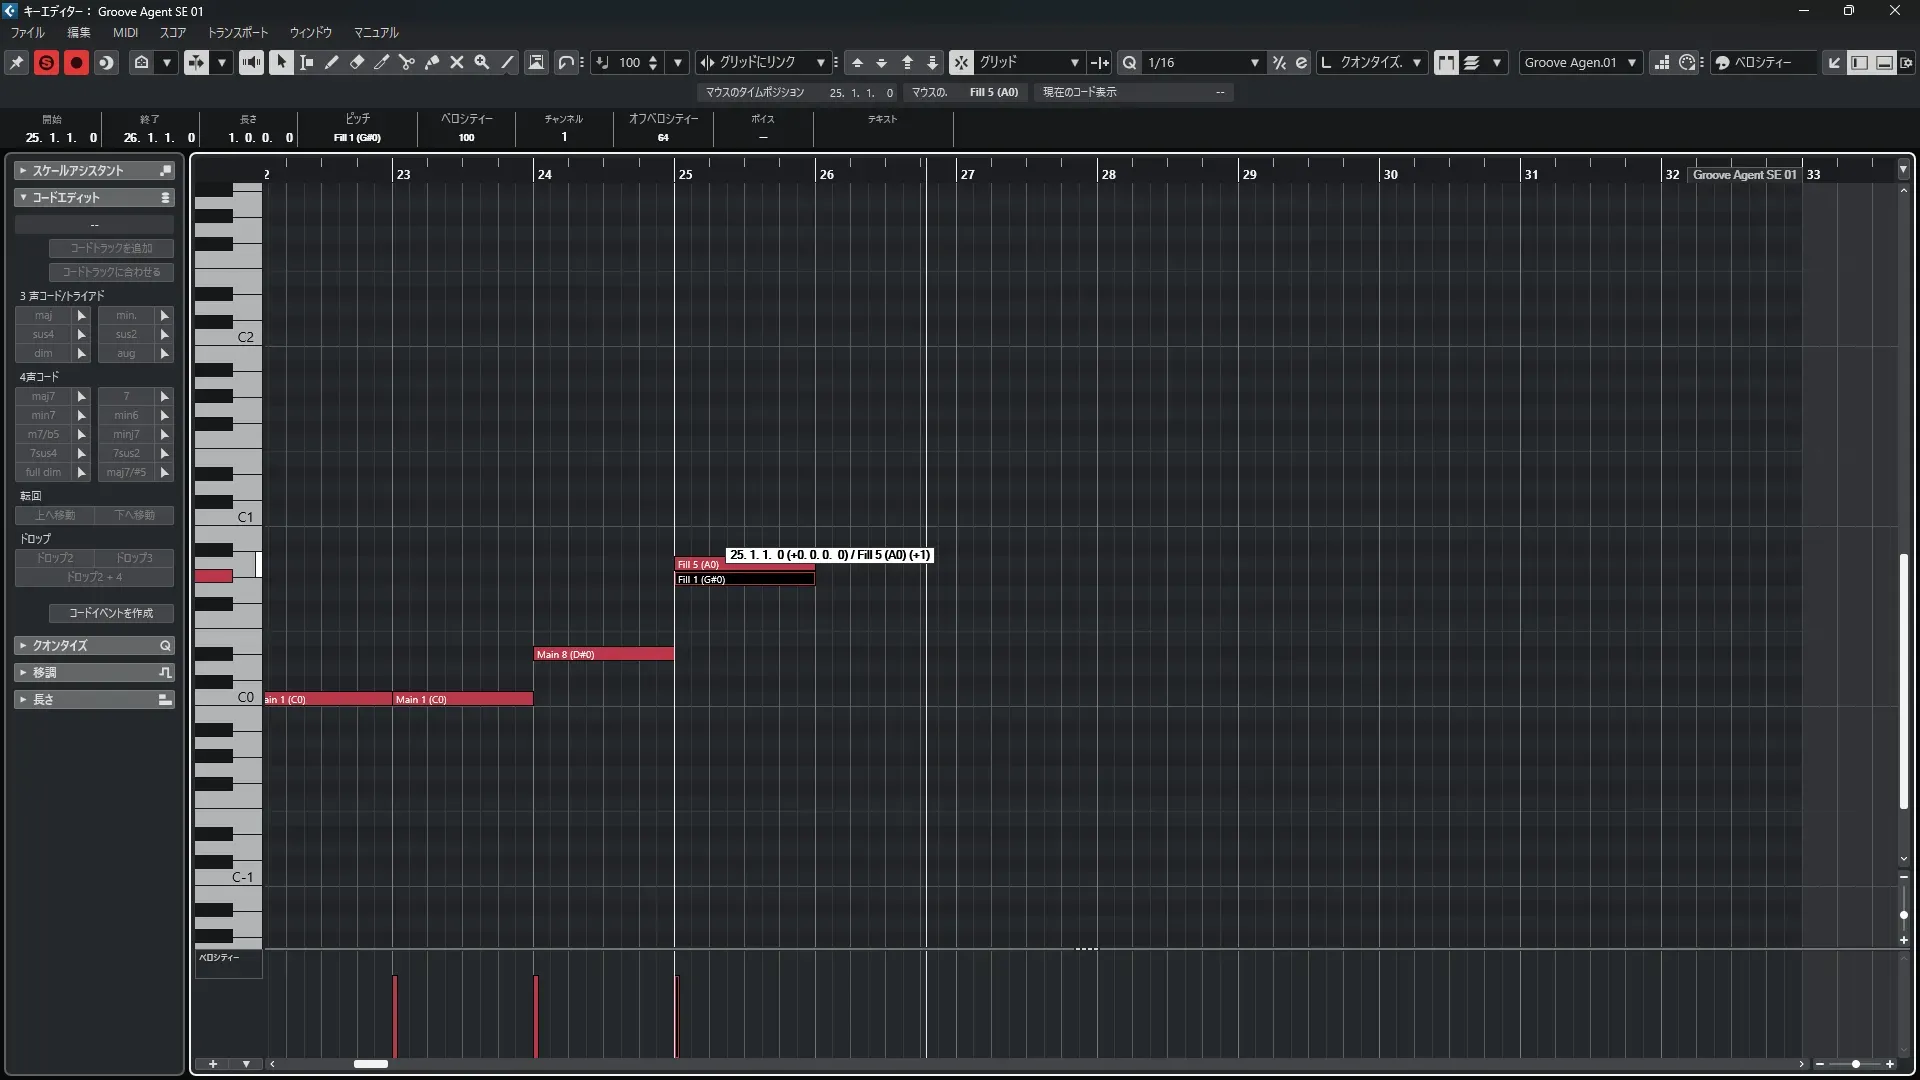This screenshot has height=1080, width=1920.
Task: Toggle the Solo editor button
Action: pos(46,62)
